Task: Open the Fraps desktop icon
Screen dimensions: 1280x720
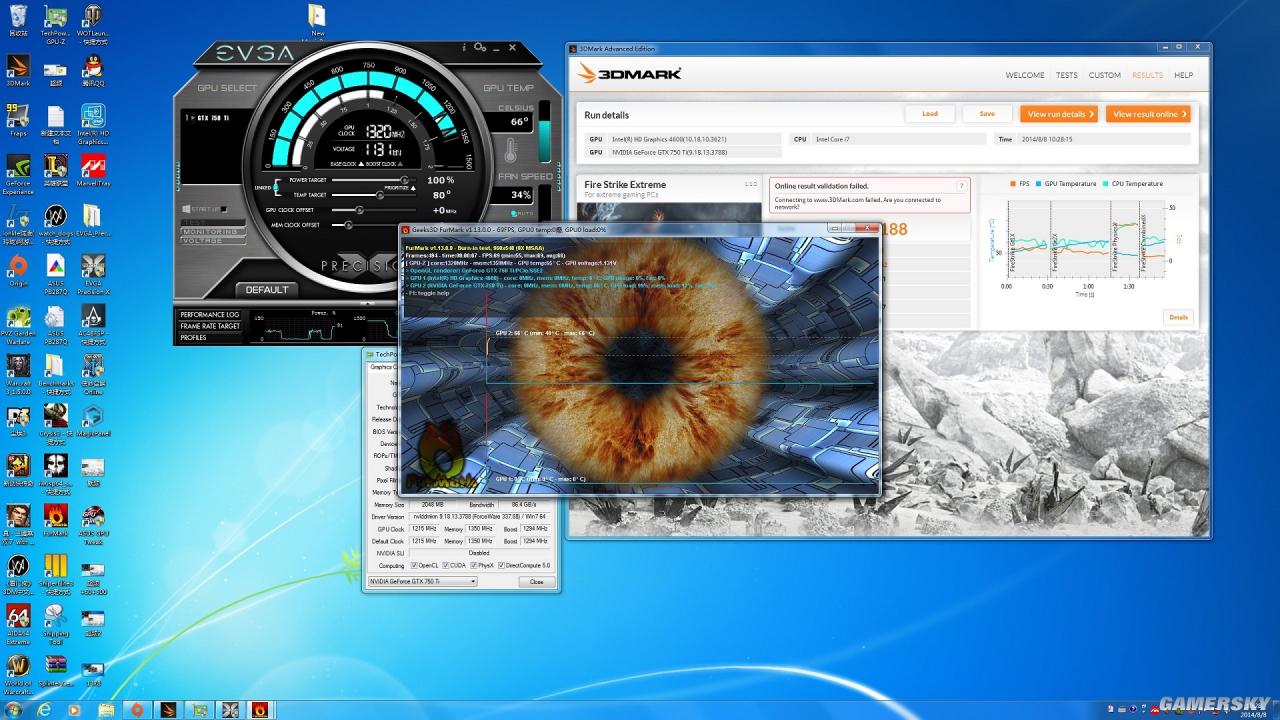Action: (x=18, y=120)
